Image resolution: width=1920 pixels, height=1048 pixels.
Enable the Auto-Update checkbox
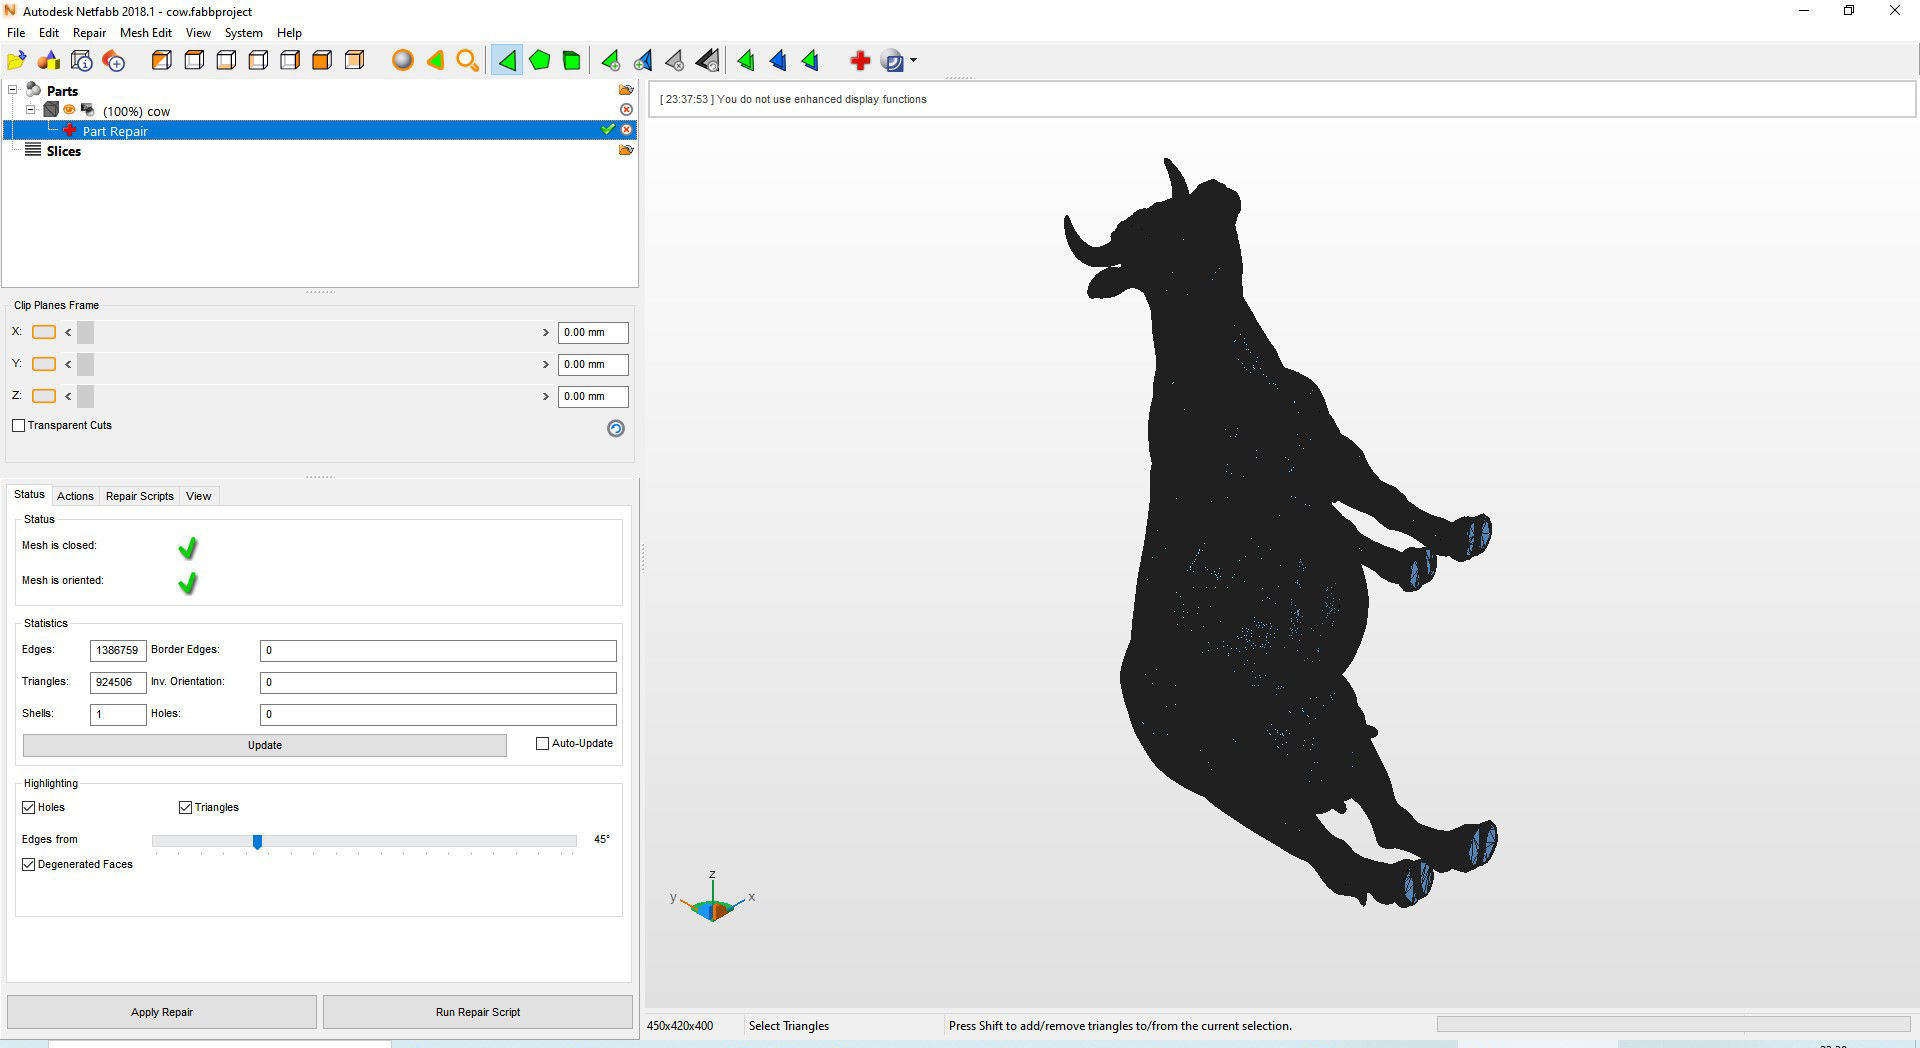[543, 743]
